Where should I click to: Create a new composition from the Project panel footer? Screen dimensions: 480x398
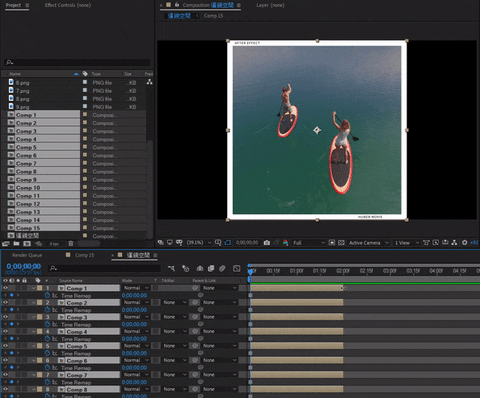(27, 244)
